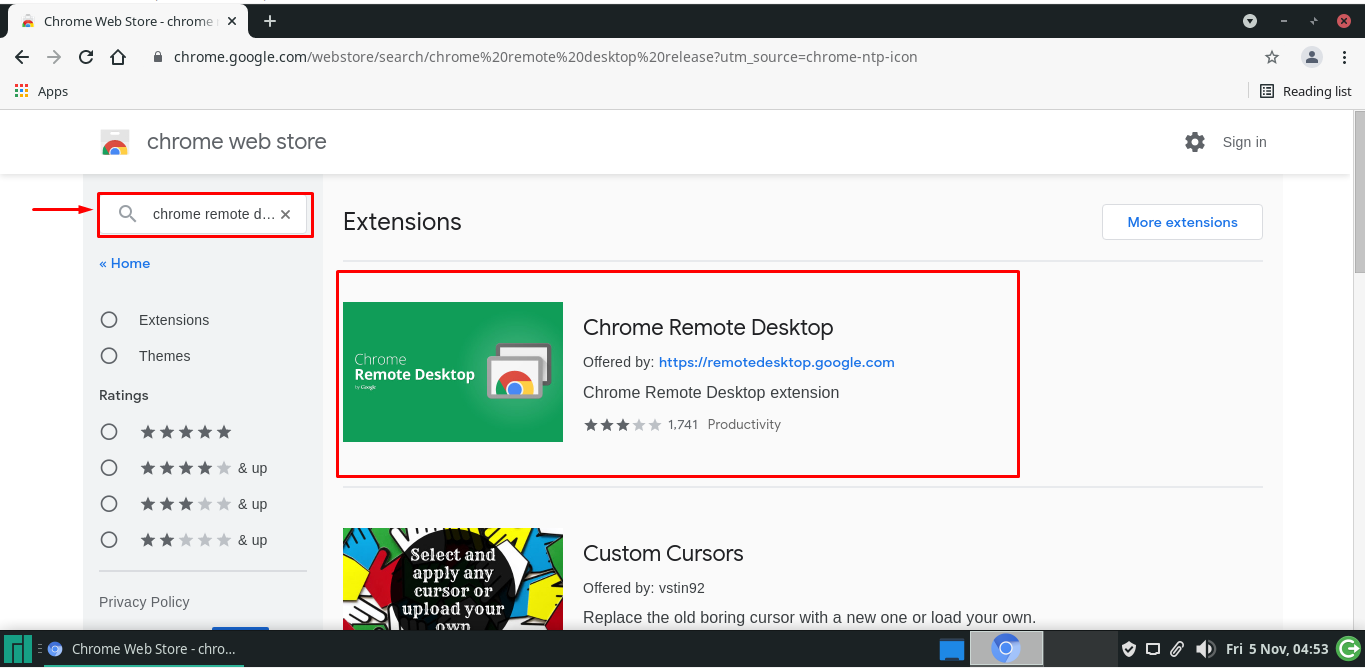Sign in to the web store
This screenshot has height=668, width=1365.
click(1244, 142)
